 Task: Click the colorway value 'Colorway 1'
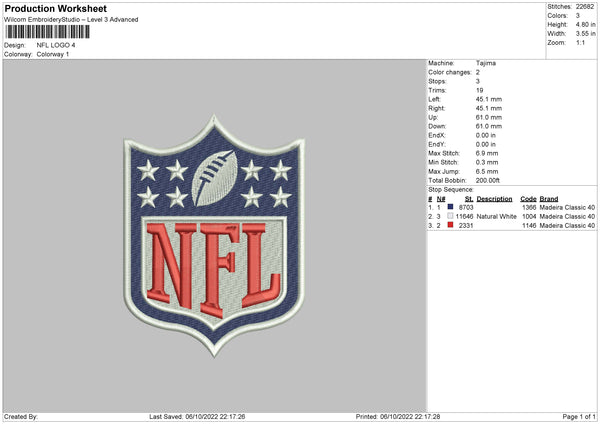(53, 54)
